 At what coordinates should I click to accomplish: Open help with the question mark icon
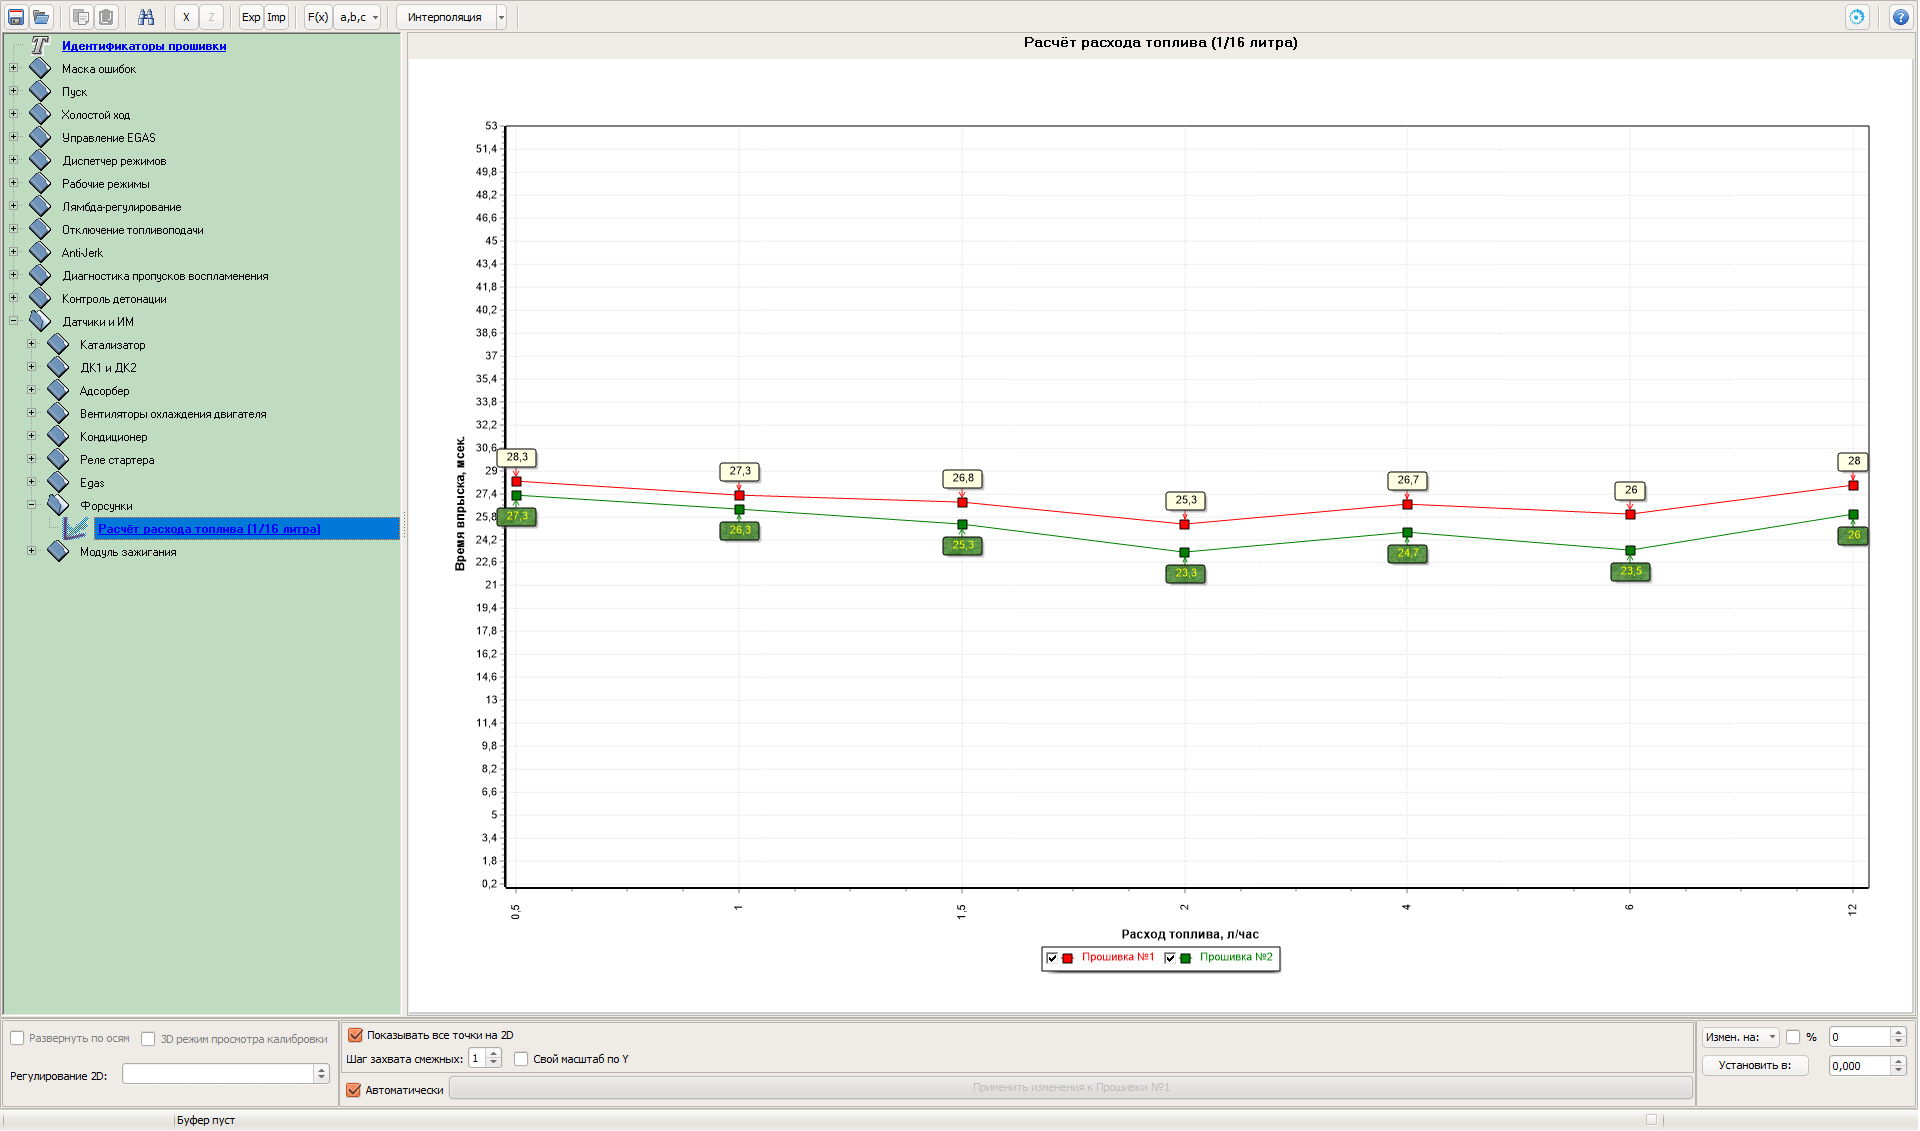coord(1900,17)
